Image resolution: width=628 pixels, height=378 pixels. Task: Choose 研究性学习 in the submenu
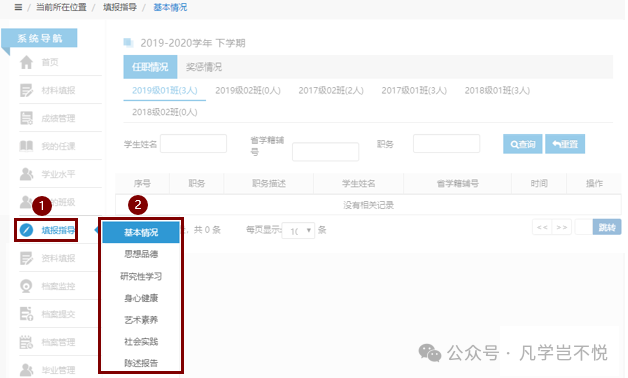point(141,276)
